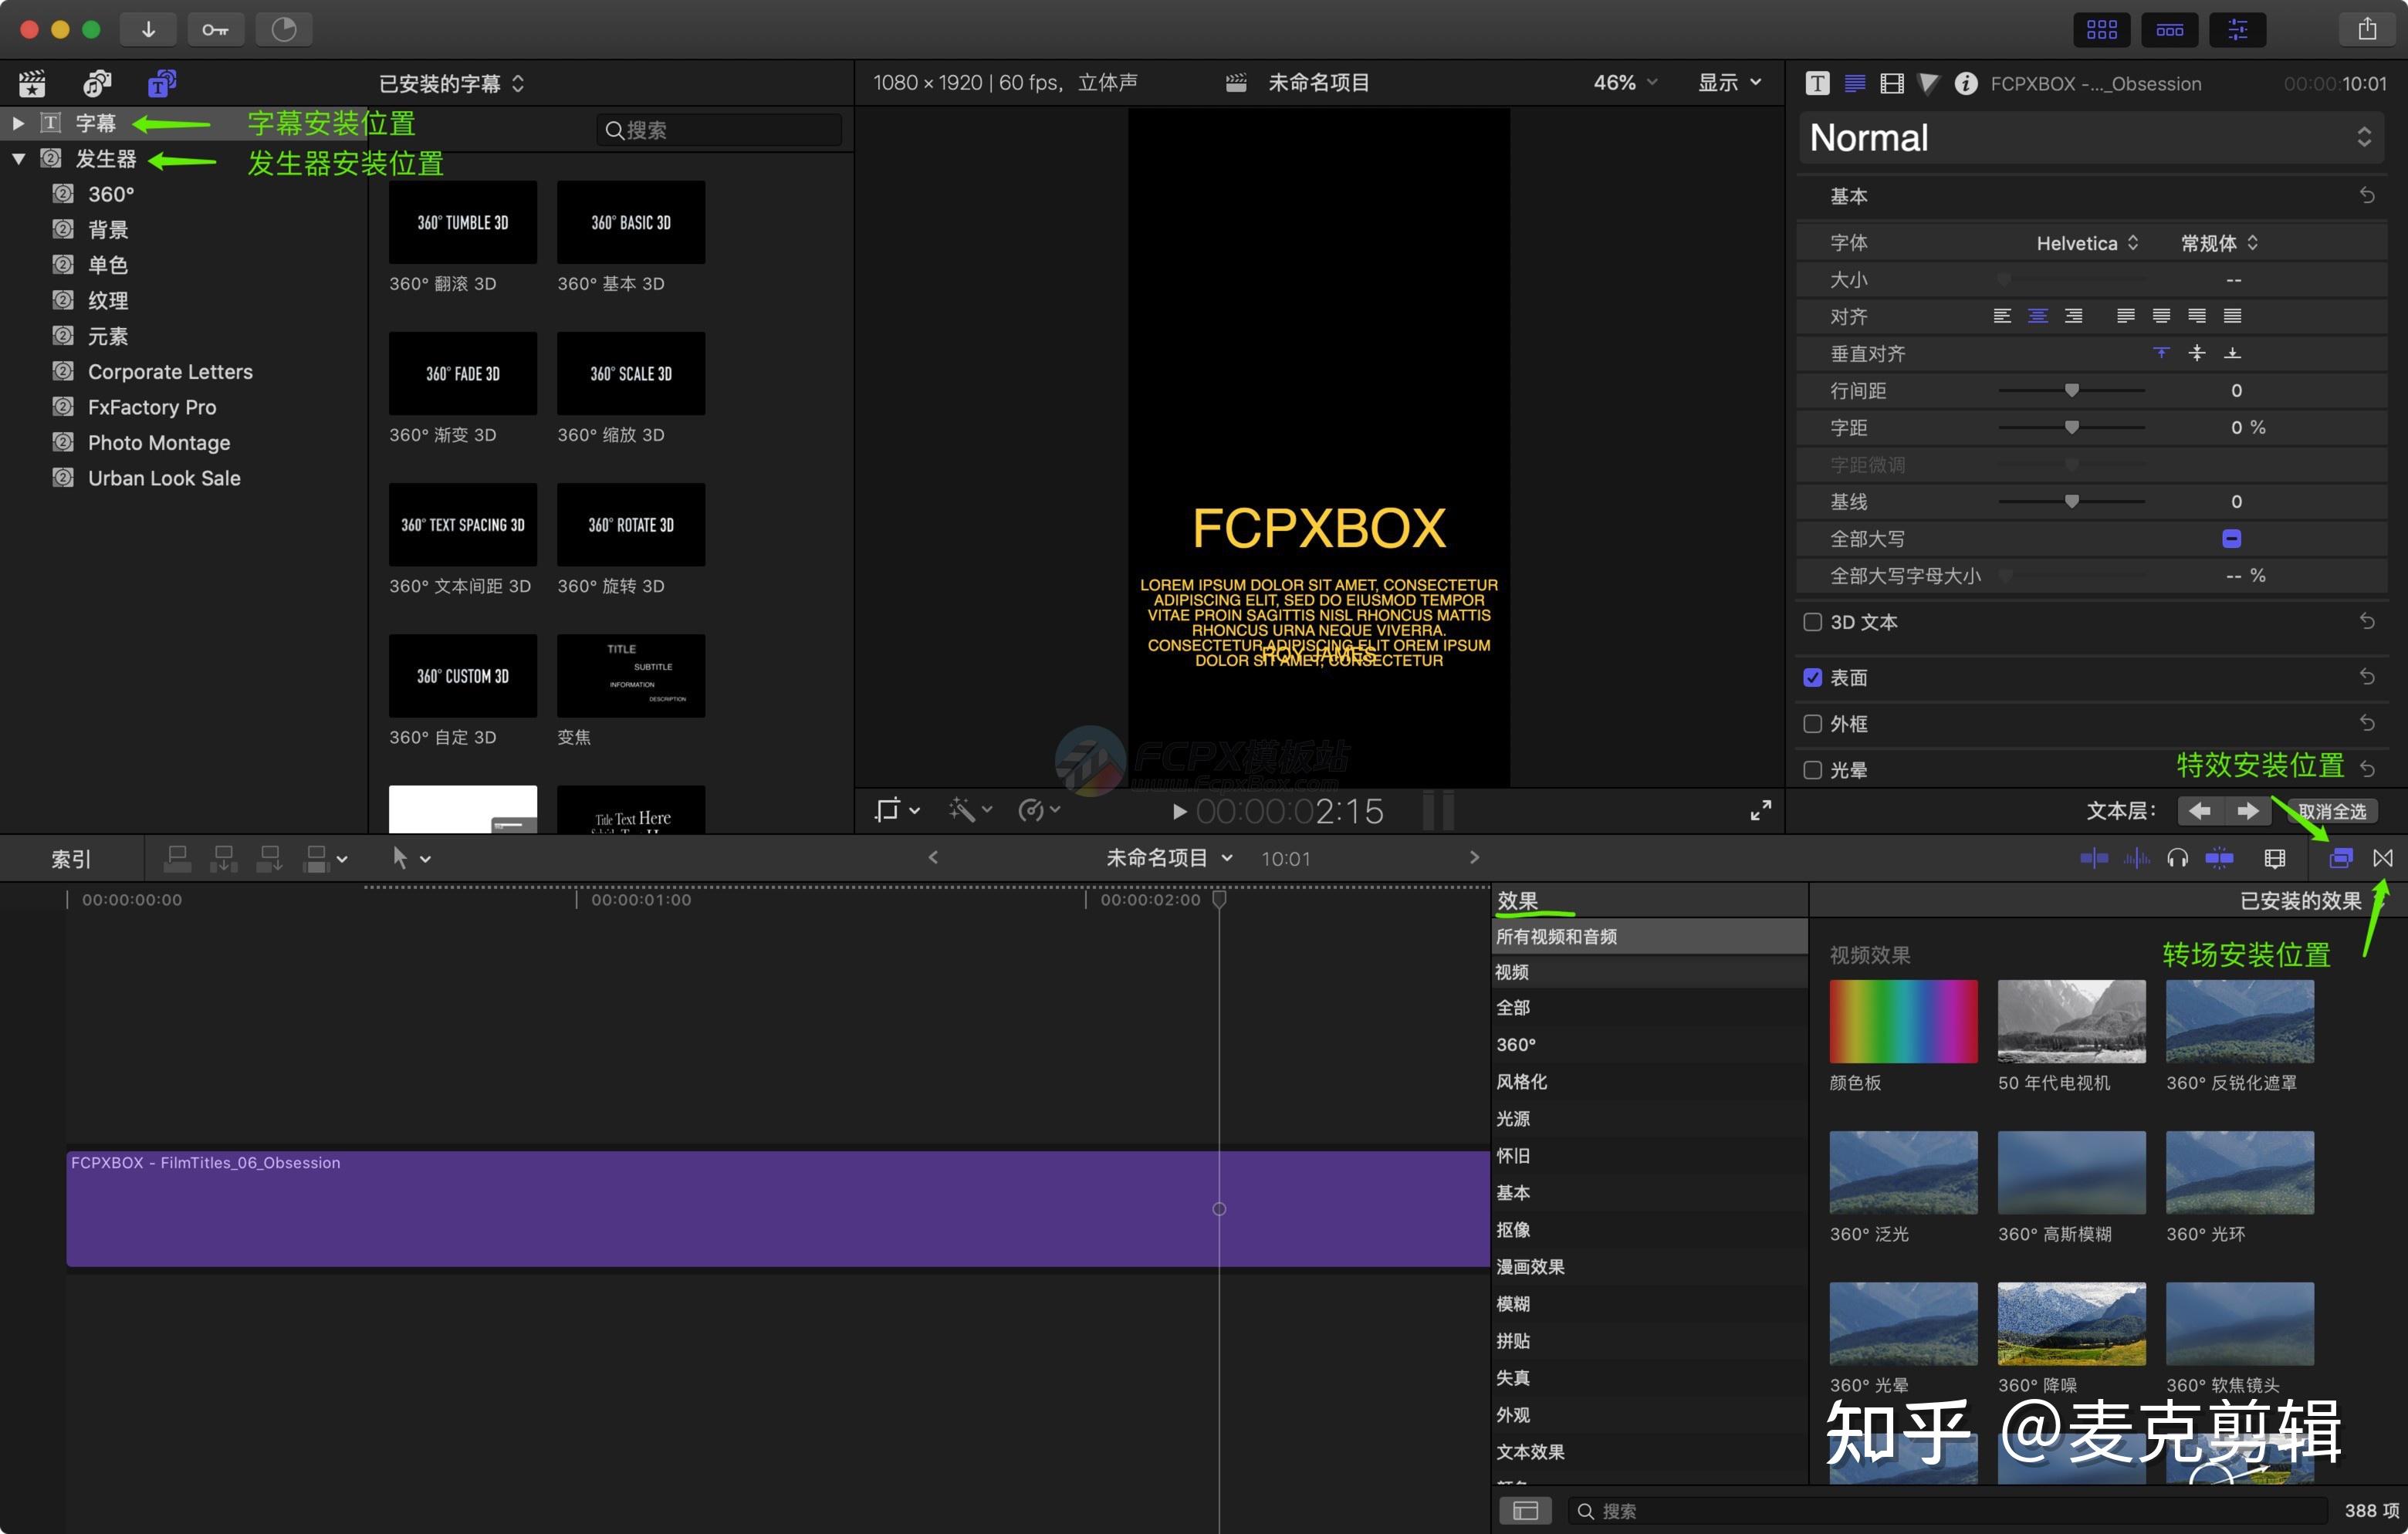This screenshot has height=1534, width=2408.
Task: Click the expand viewer to fullscreen icon
Action: click(1761, 810)
